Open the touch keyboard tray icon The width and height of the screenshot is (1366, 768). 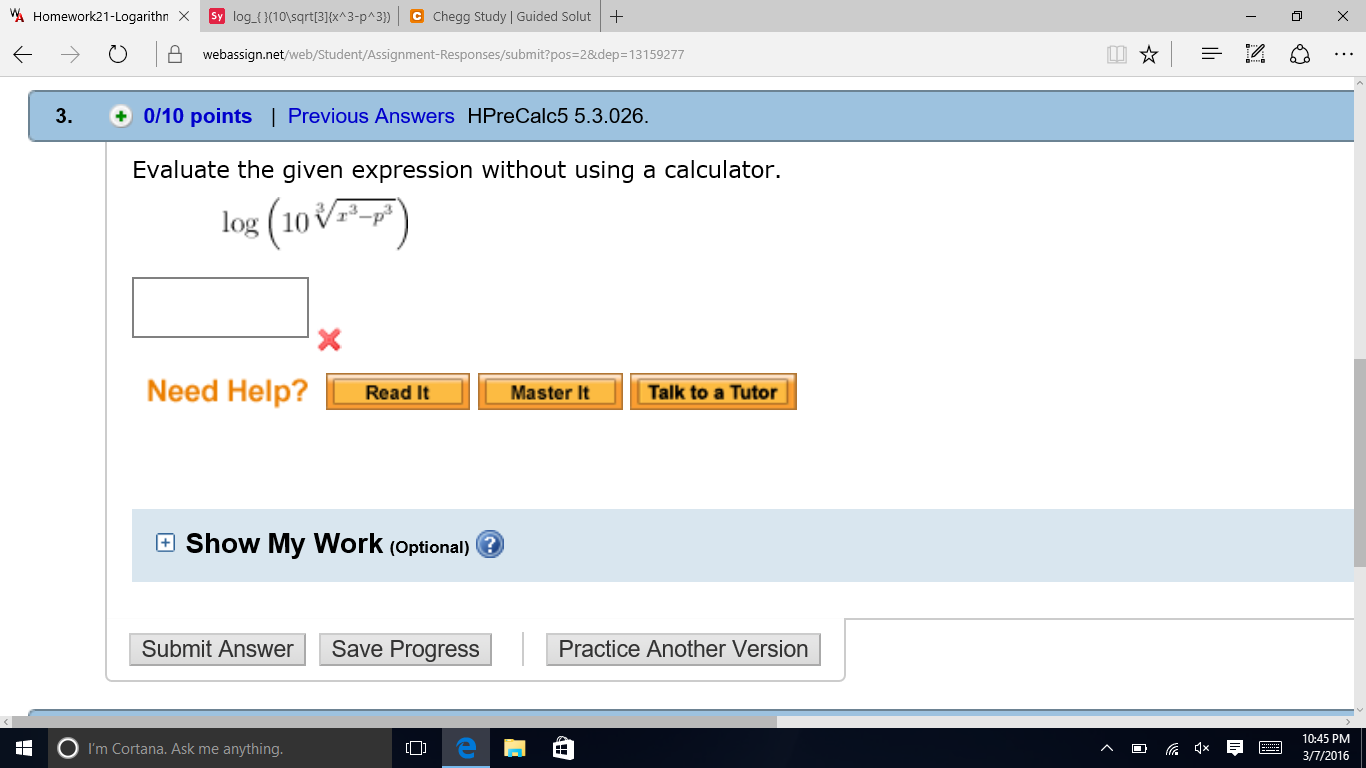point(1270,748)
